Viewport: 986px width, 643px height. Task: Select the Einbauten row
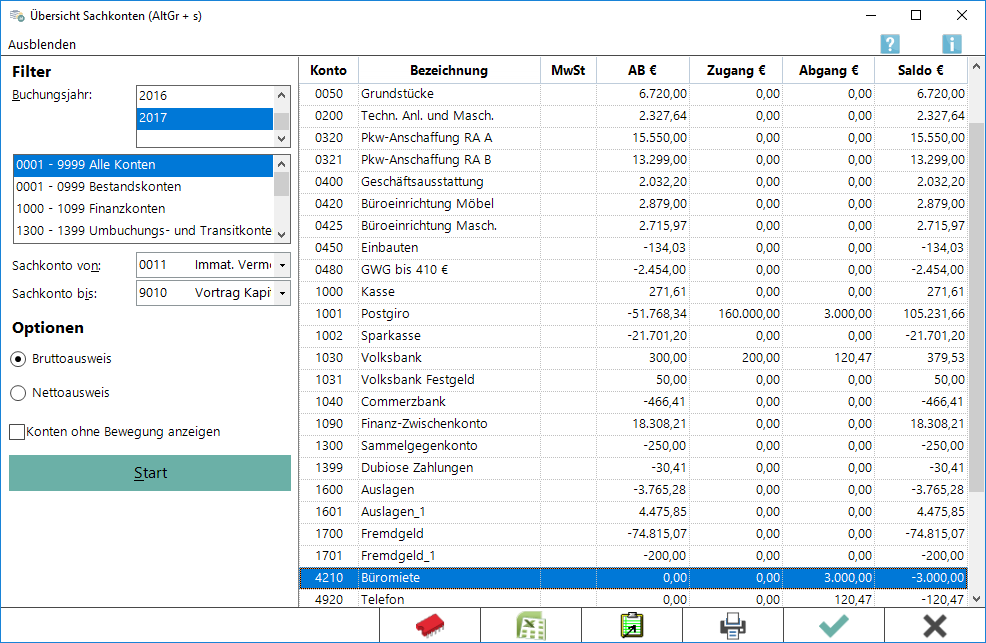point(633,248)
